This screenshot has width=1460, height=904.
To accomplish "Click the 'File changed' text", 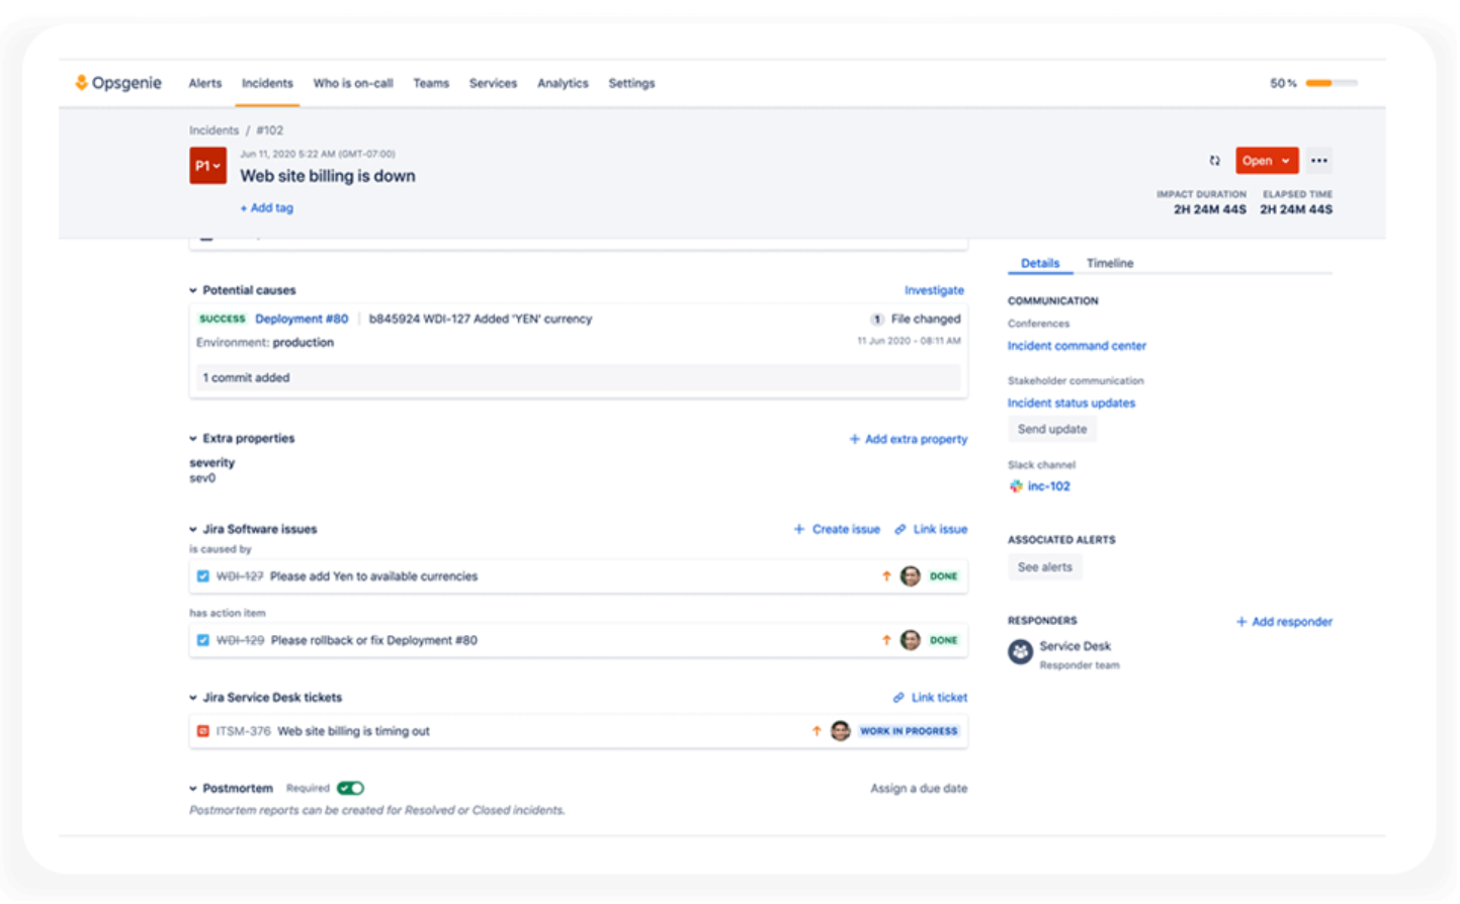I will (x=926, y=319).
